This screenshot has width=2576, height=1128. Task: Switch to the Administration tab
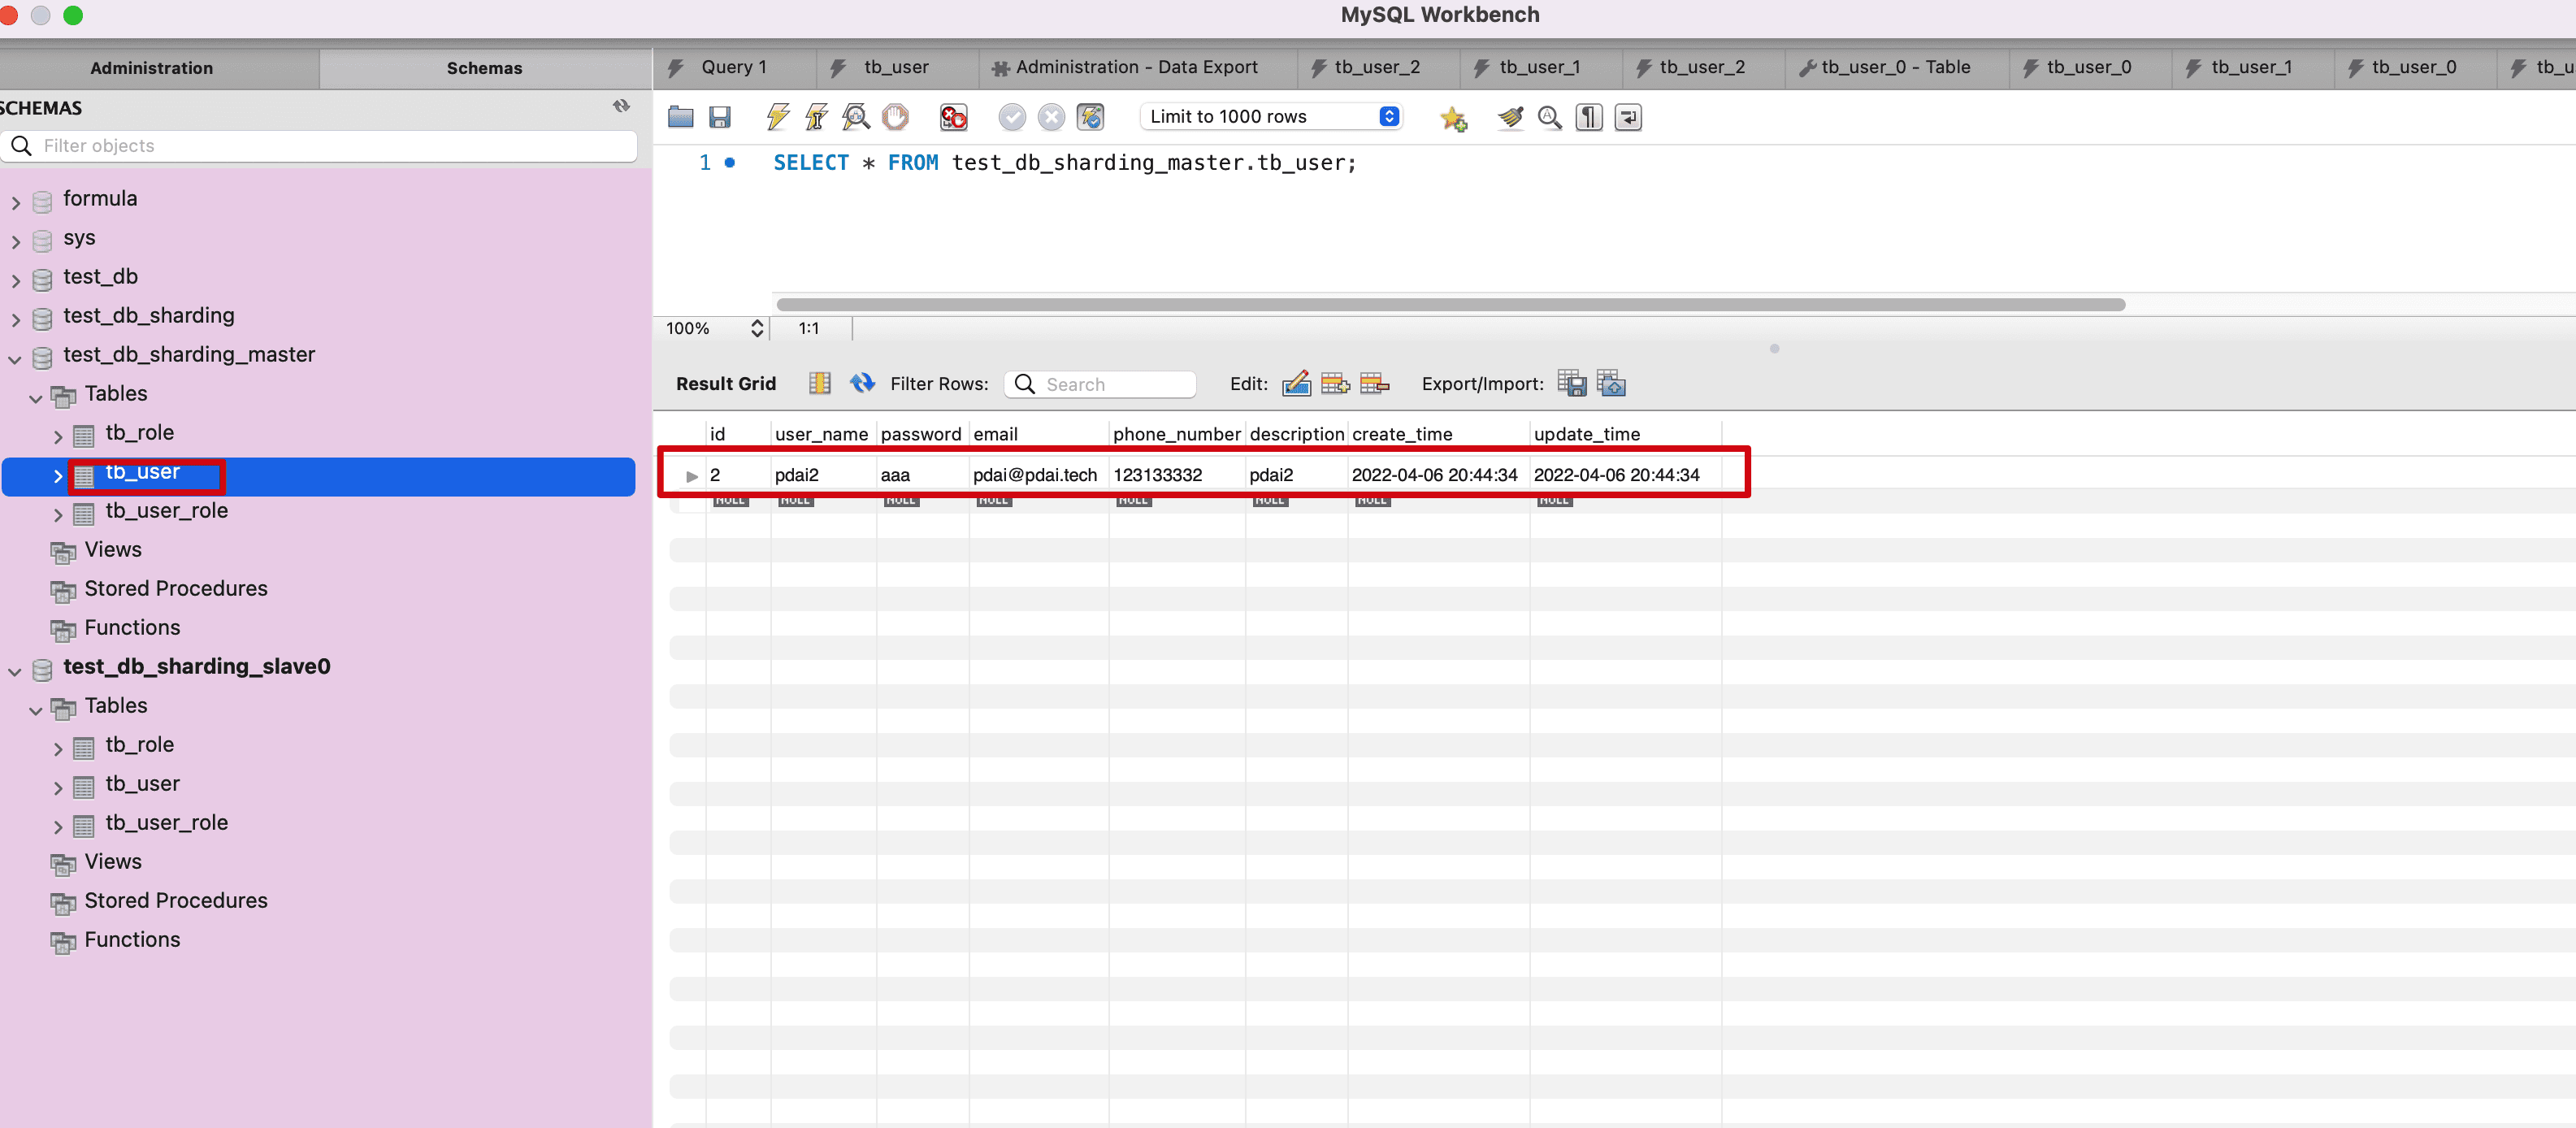[152, 68]
